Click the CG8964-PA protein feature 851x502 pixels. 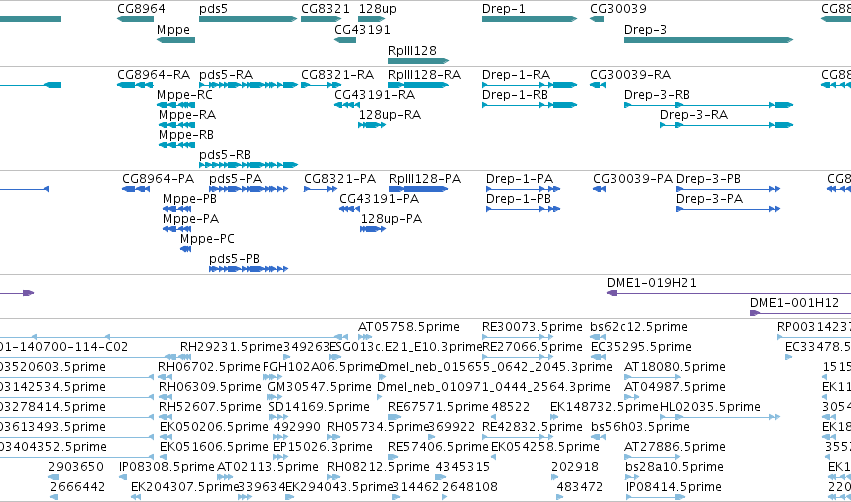click(x=136, y=189)
